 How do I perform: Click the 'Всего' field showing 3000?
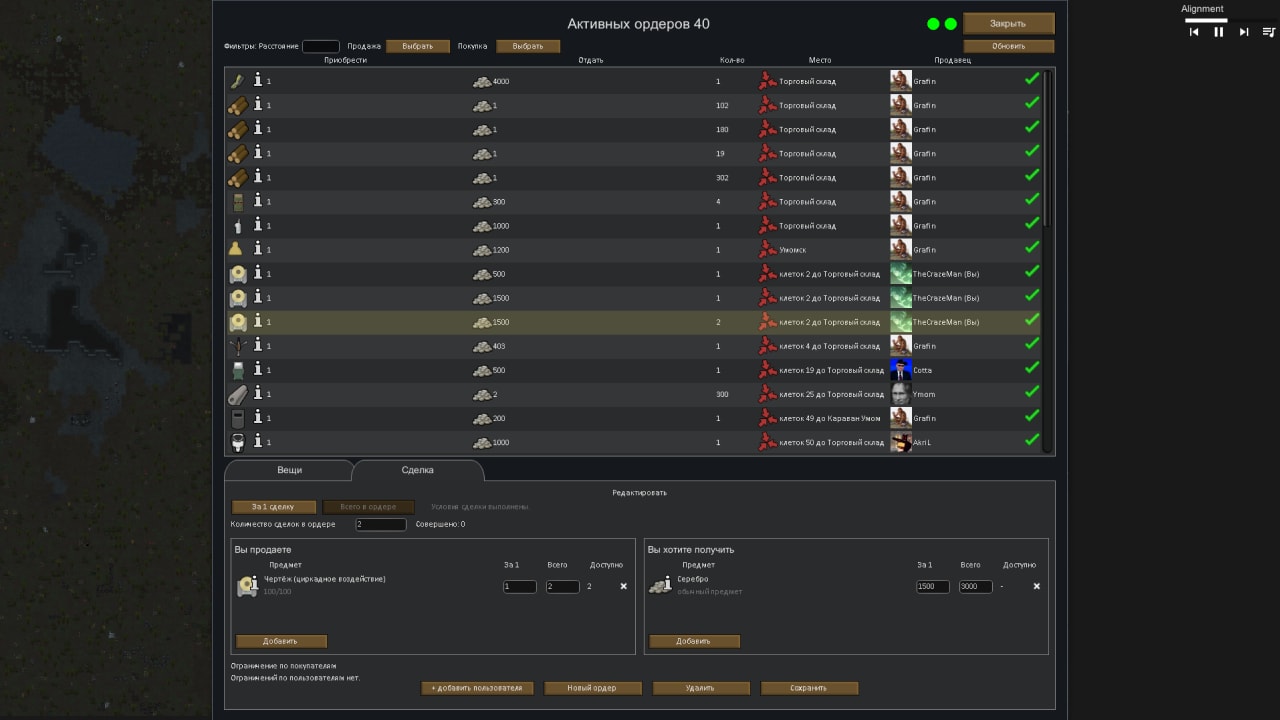pyautogui.click(x=976, y=586)
